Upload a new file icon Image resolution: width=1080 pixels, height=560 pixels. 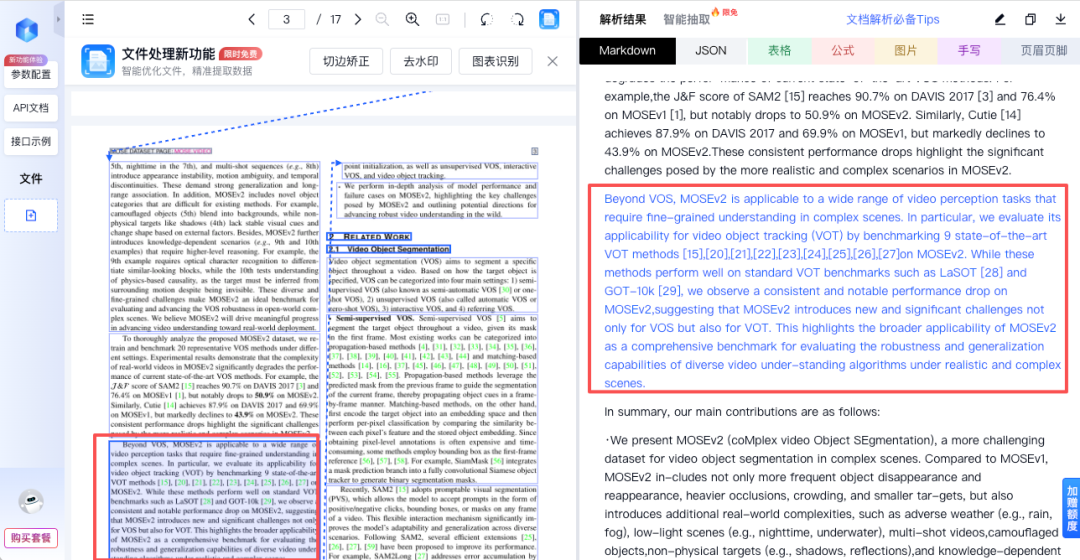31,216
